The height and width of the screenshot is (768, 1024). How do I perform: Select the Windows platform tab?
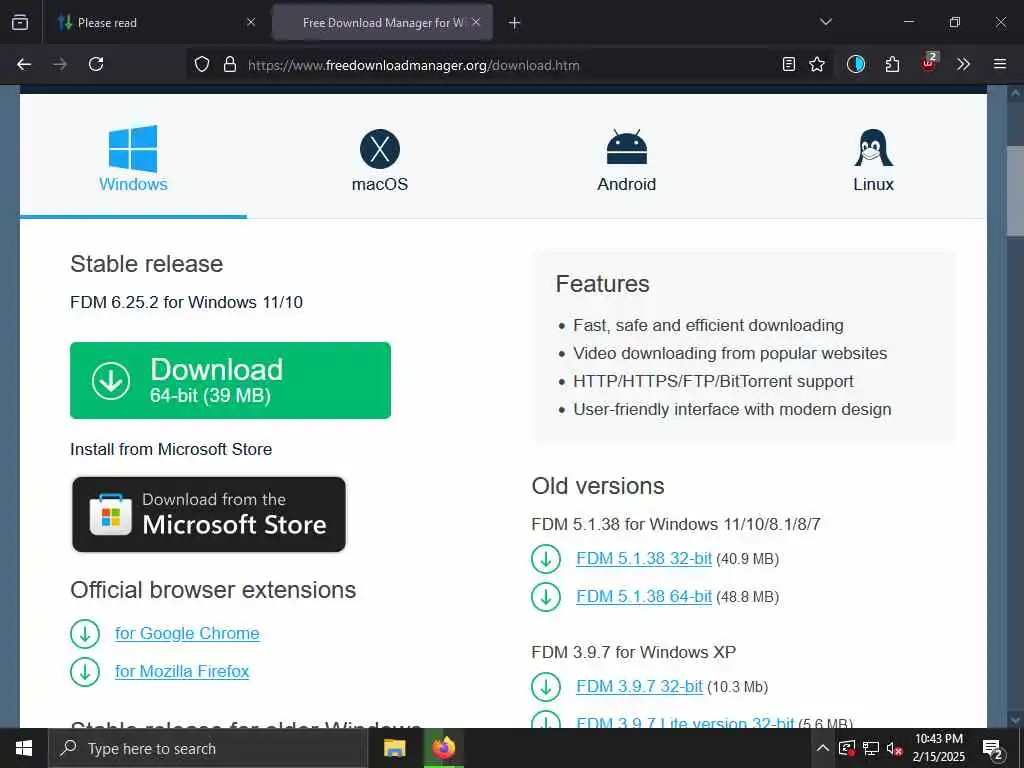pyautogui.click(x=133, y=159)
